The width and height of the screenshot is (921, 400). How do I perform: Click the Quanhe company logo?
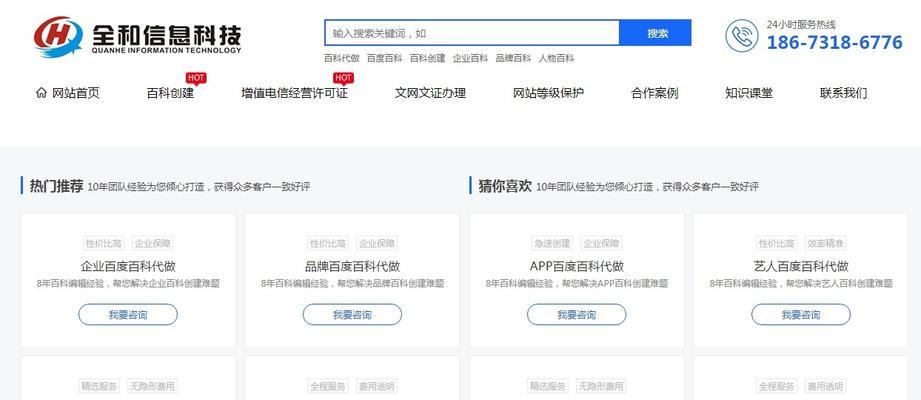coord(137,36)
